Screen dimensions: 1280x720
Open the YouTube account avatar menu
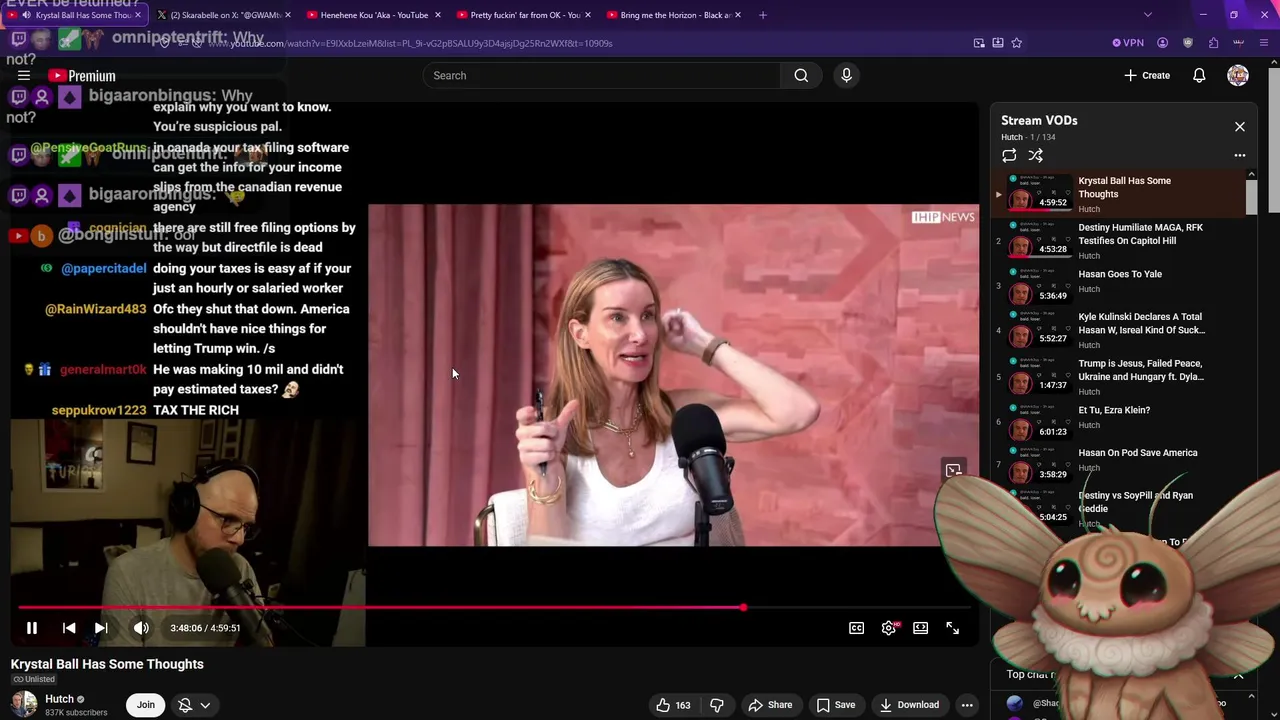click(1238, 76)
